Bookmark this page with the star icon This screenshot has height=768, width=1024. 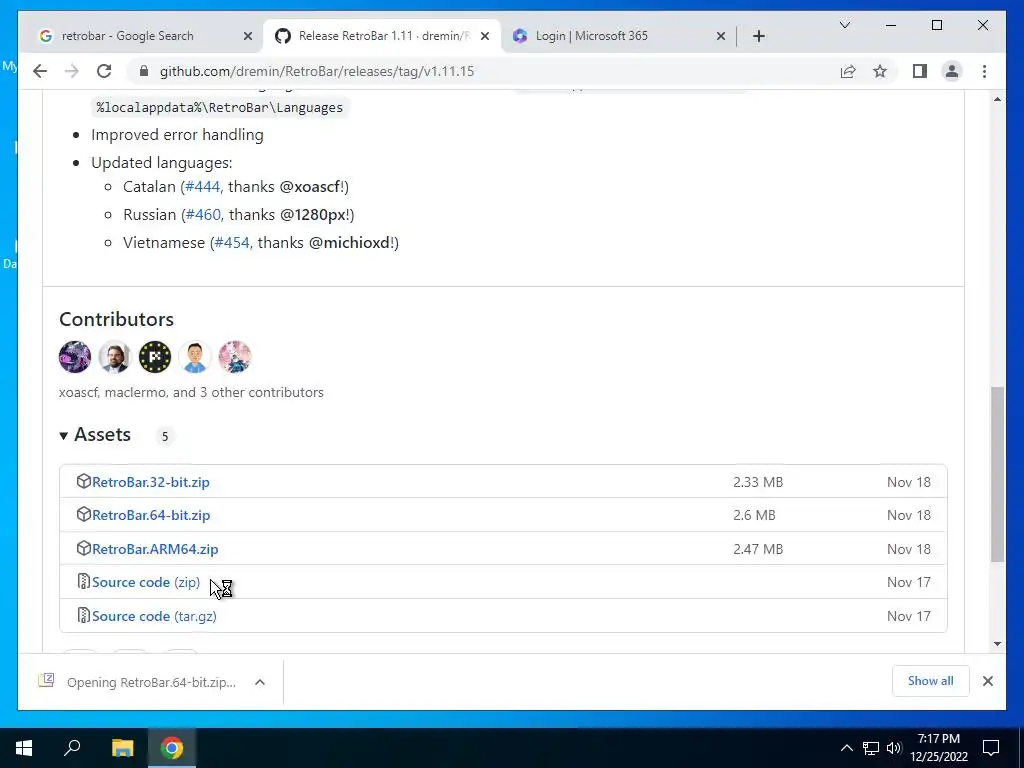coord(880,71)
